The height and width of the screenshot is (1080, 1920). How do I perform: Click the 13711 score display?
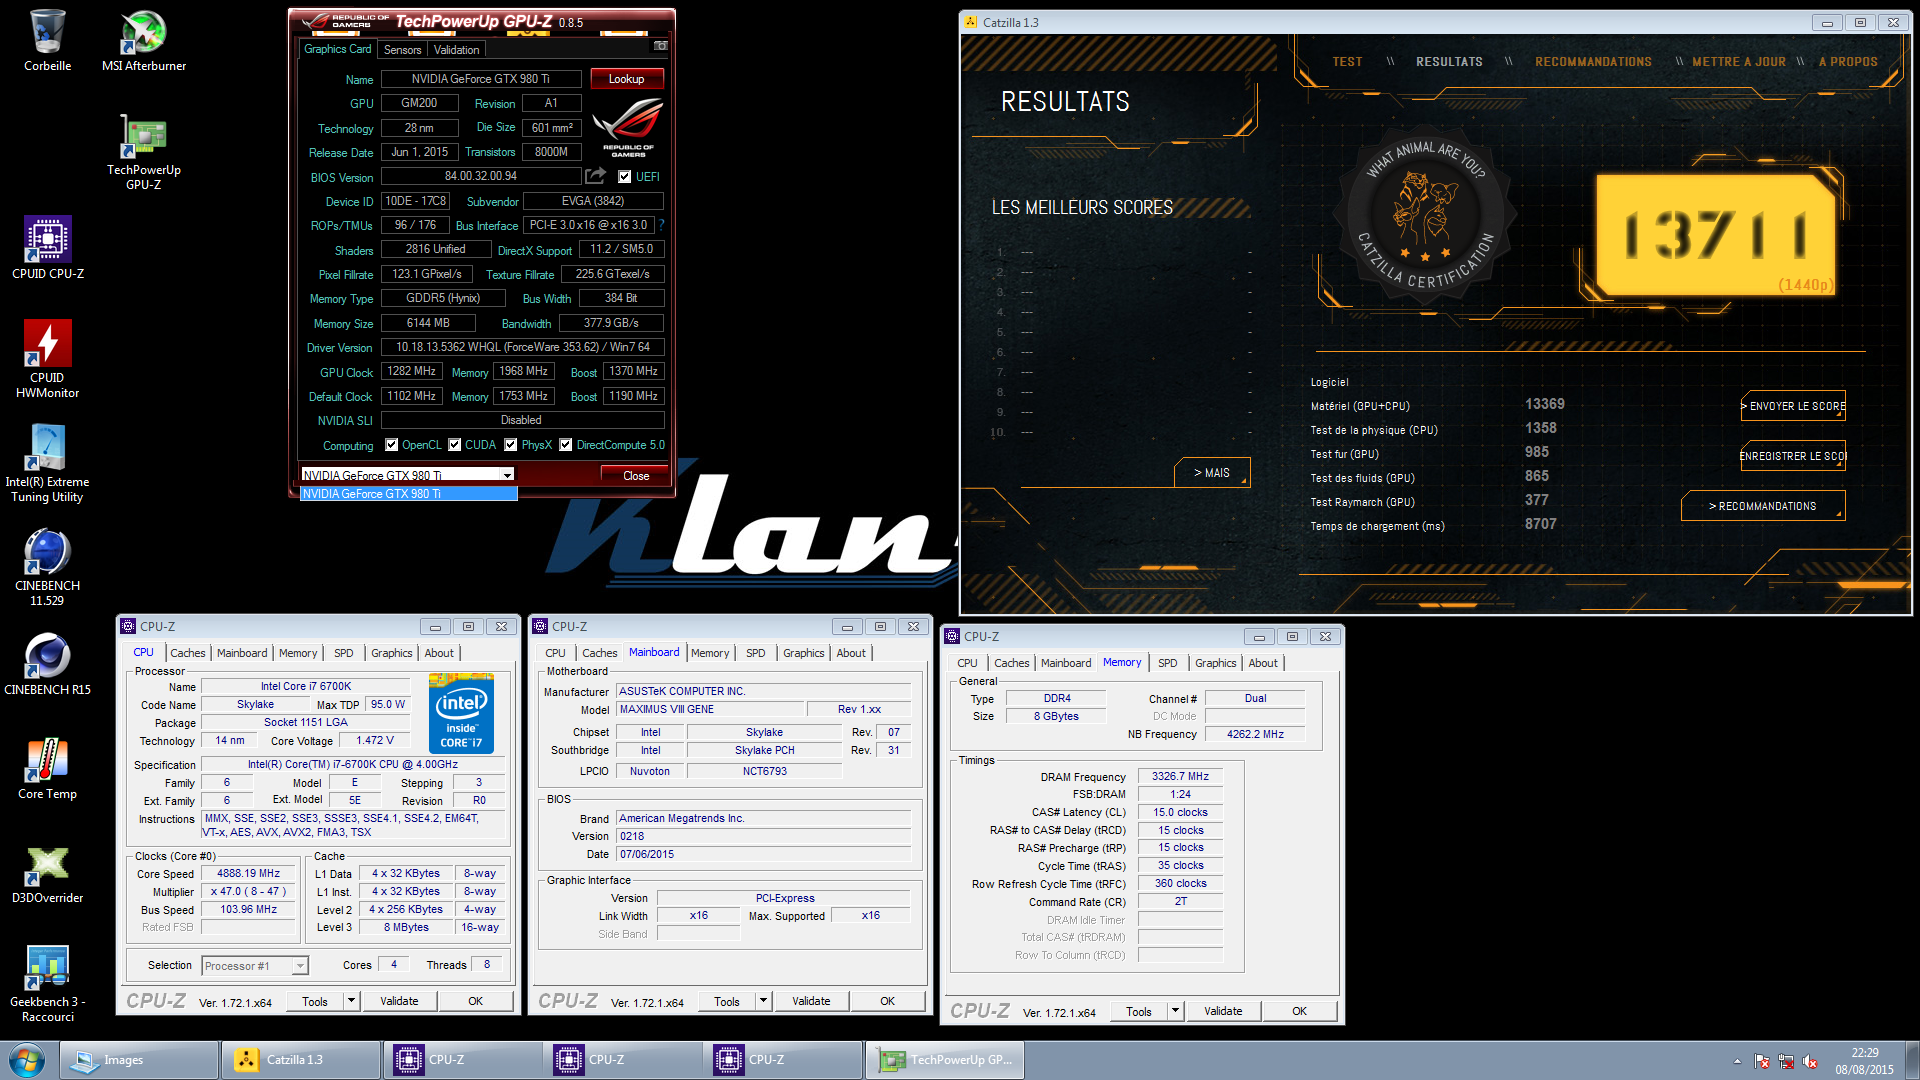click(x=1715, y=236)
